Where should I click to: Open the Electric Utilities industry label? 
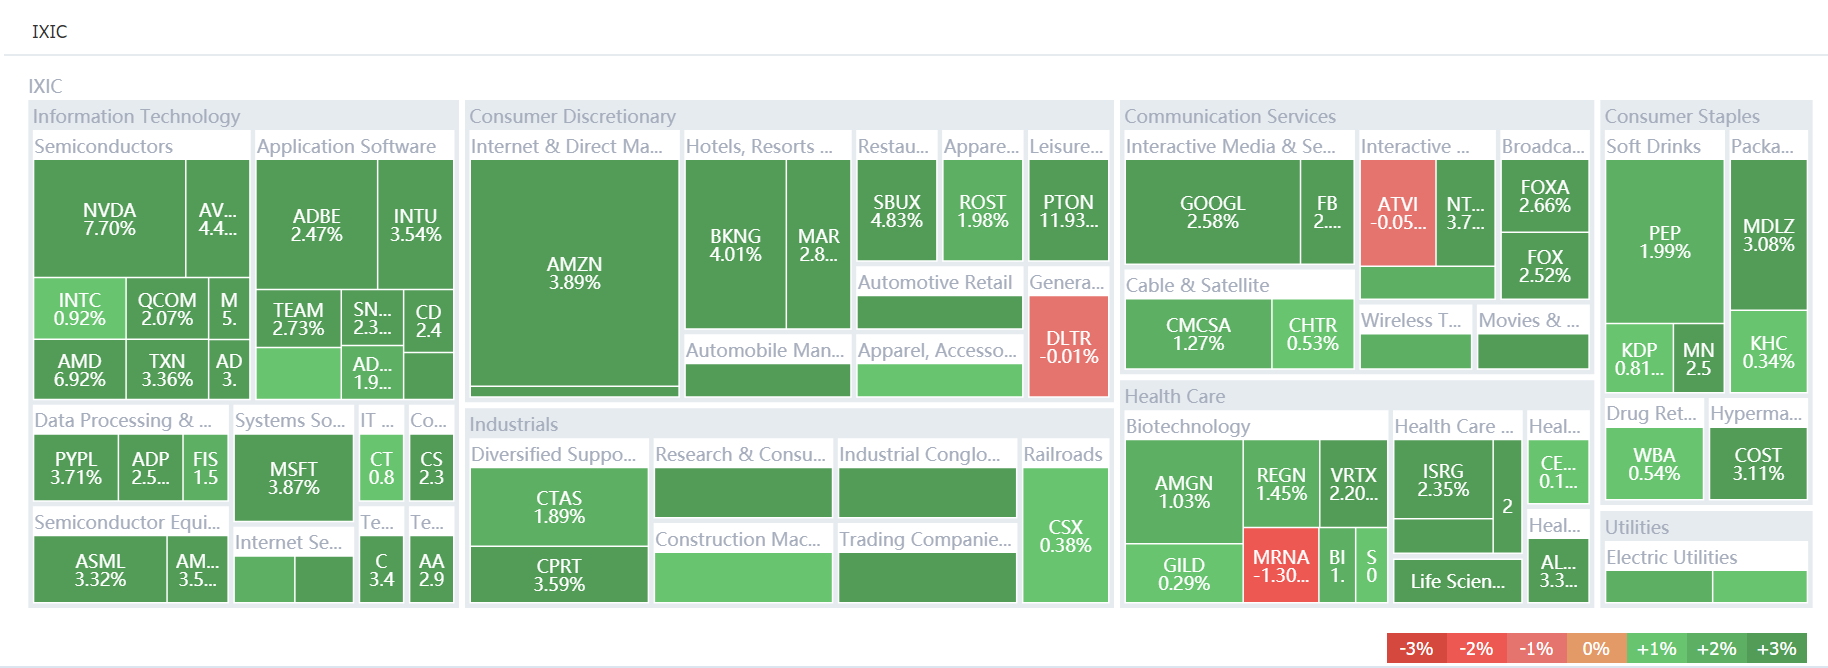(1671, 557)
